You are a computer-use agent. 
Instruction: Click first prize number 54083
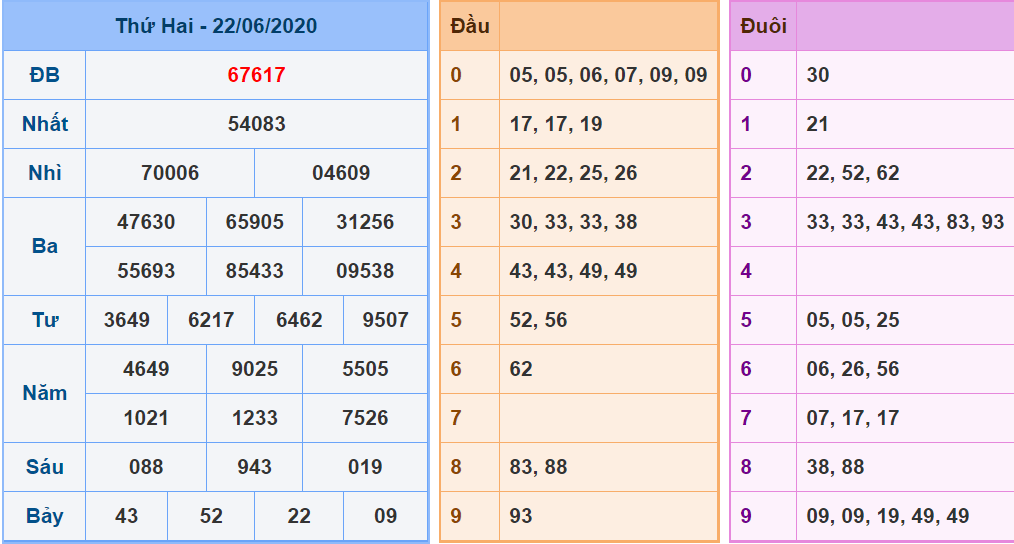(256, 124)
